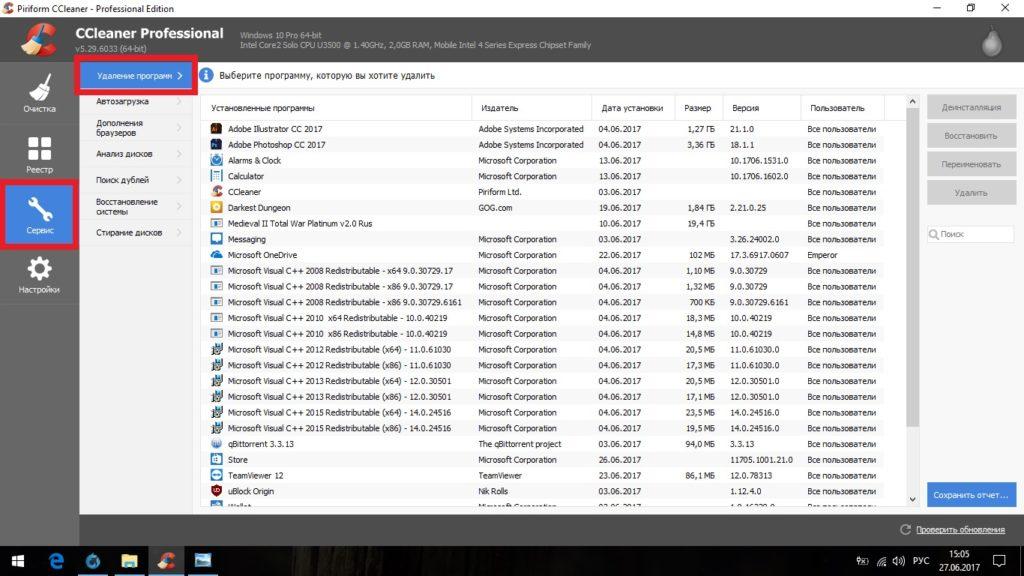
Task: Select Adobe Photoshop CC 2017 icon
Action: click(x=216, y=144)
